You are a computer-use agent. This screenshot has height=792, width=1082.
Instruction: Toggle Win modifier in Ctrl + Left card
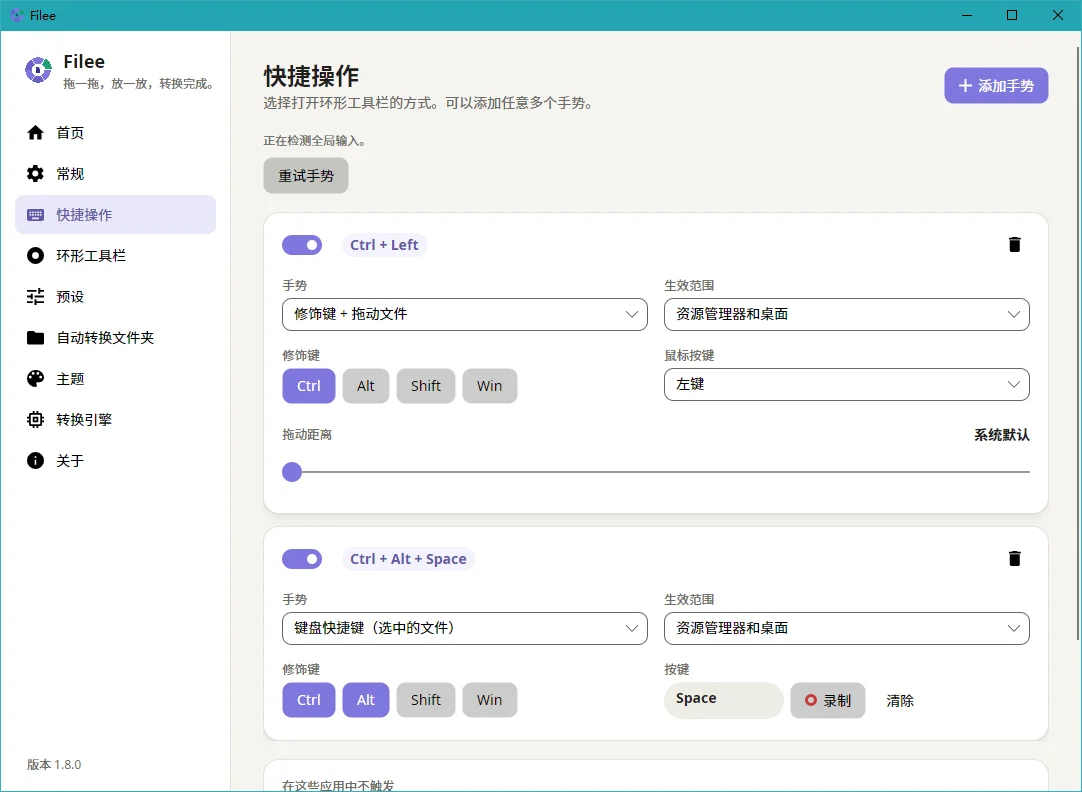pyautogui.click(x=489, y=386)
